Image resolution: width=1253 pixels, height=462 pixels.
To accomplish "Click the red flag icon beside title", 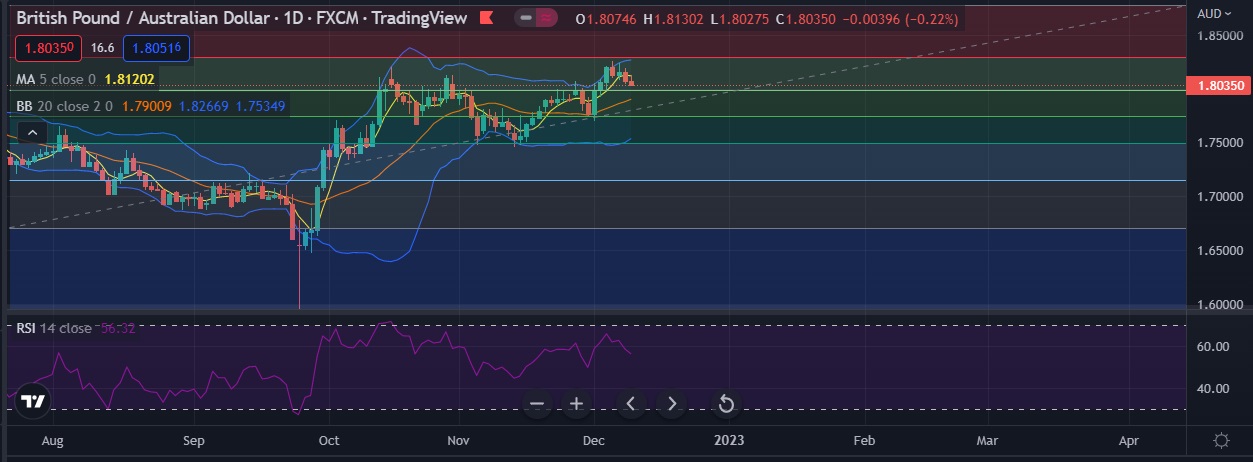I will coord(486,18).
